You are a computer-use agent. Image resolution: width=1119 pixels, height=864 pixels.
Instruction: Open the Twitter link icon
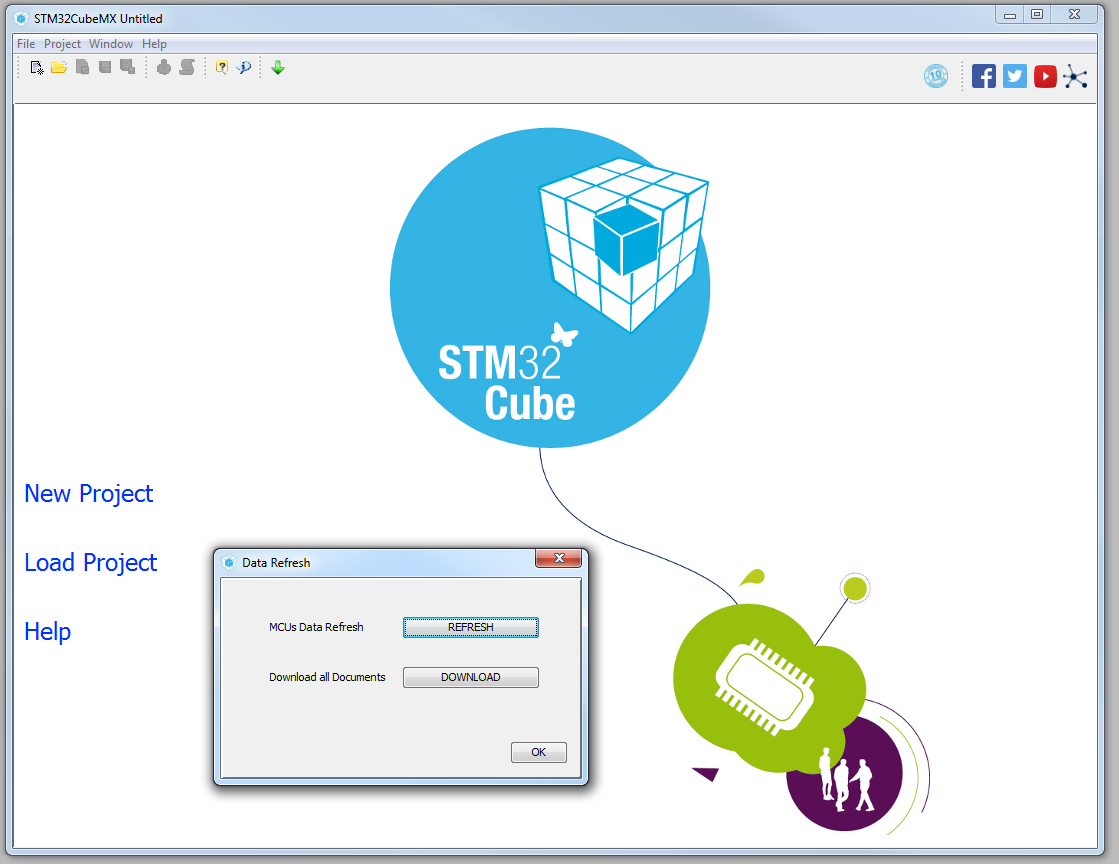pyautogui.click(x=1014, y=76)
